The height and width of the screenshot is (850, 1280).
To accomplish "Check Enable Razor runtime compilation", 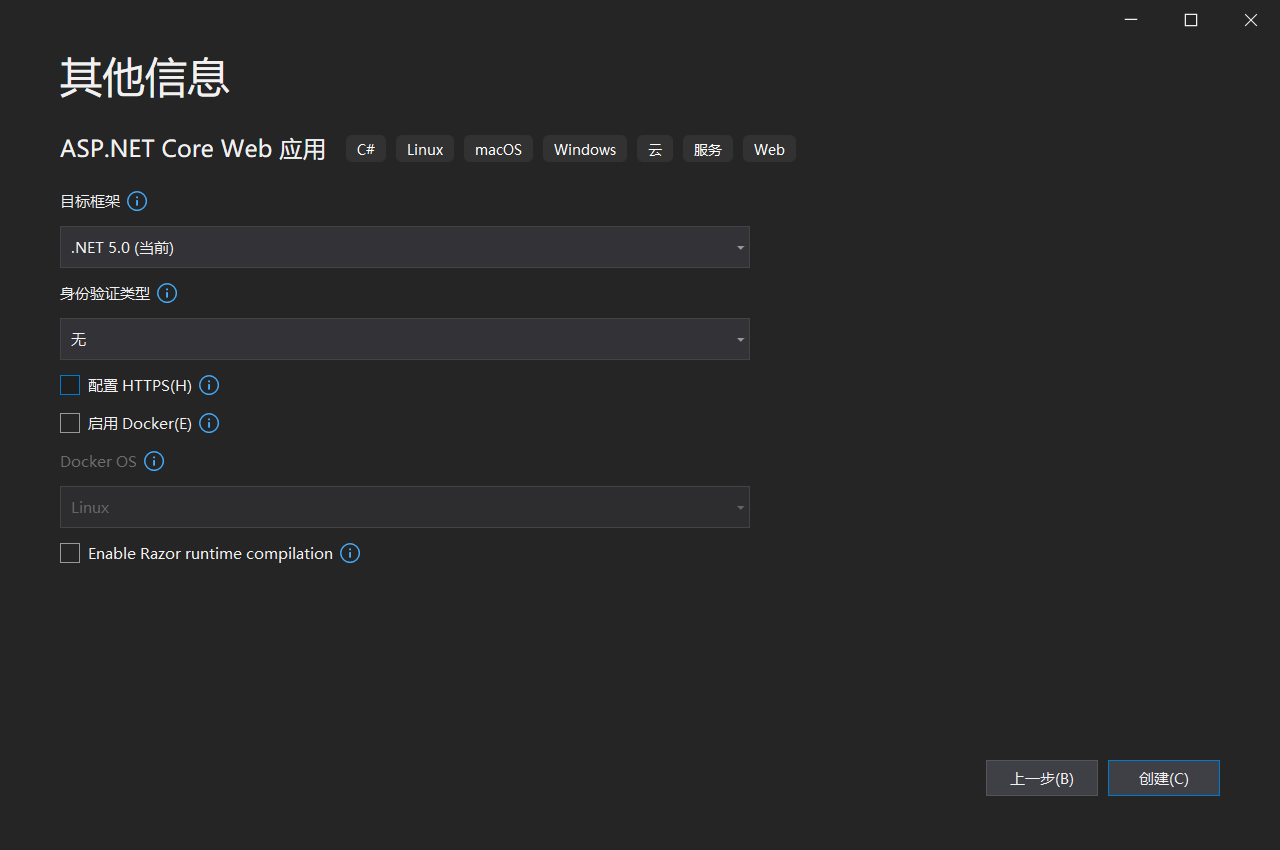I will tap(70, 553).
